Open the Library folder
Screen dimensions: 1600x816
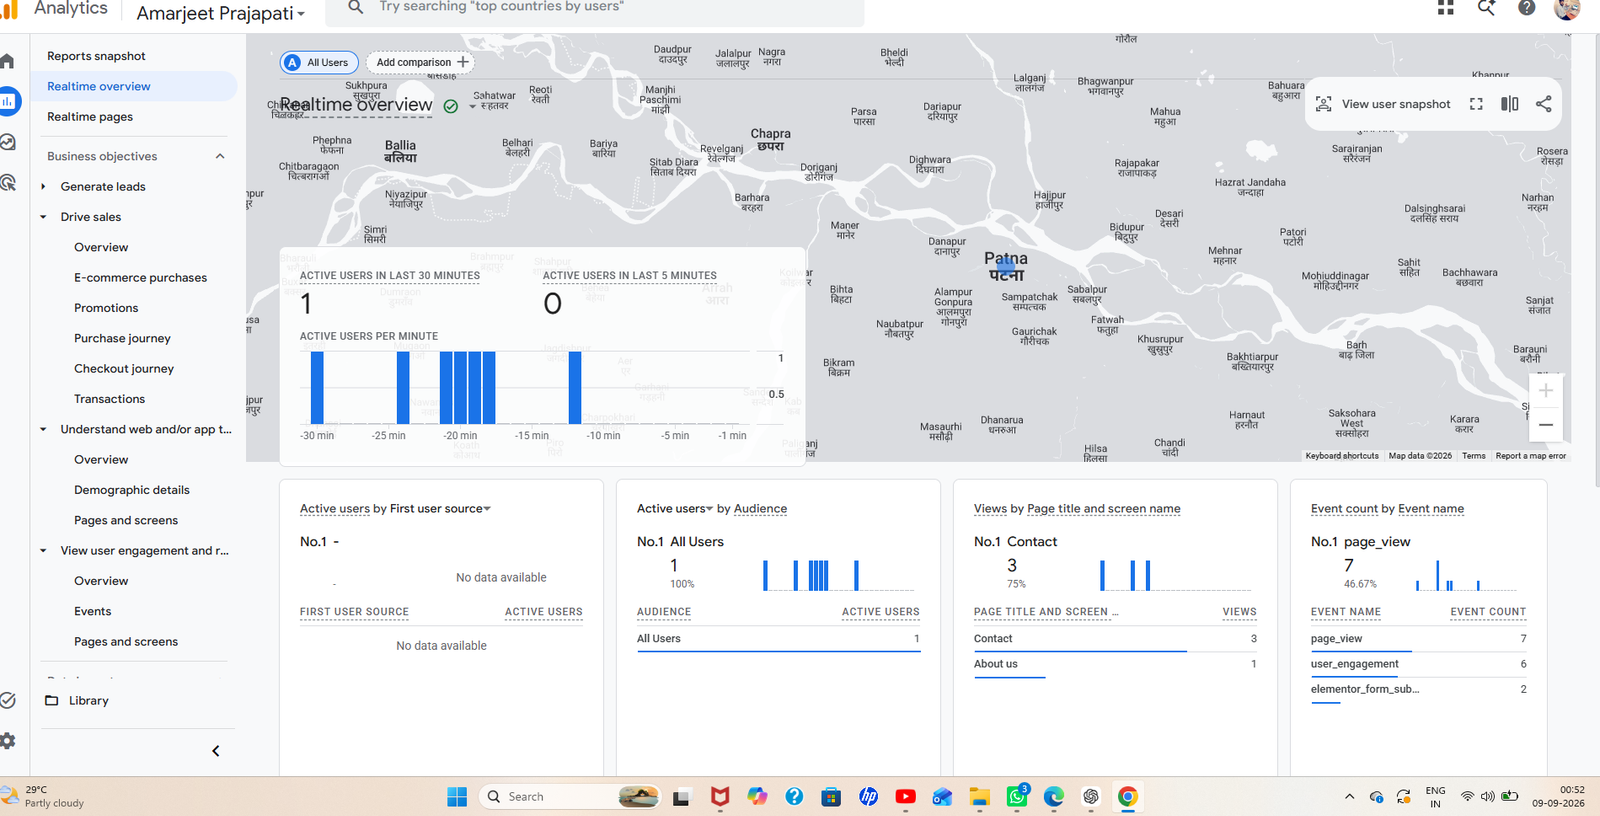click(77, 701)
